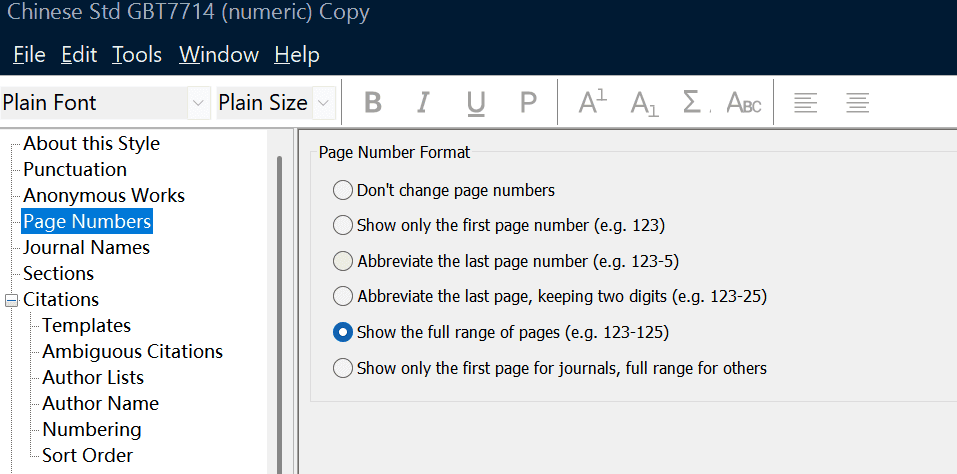Viewport: 957px width, 474px height.
Task: Select "Don't change page numbers" option
Action: tap(343, 190)
